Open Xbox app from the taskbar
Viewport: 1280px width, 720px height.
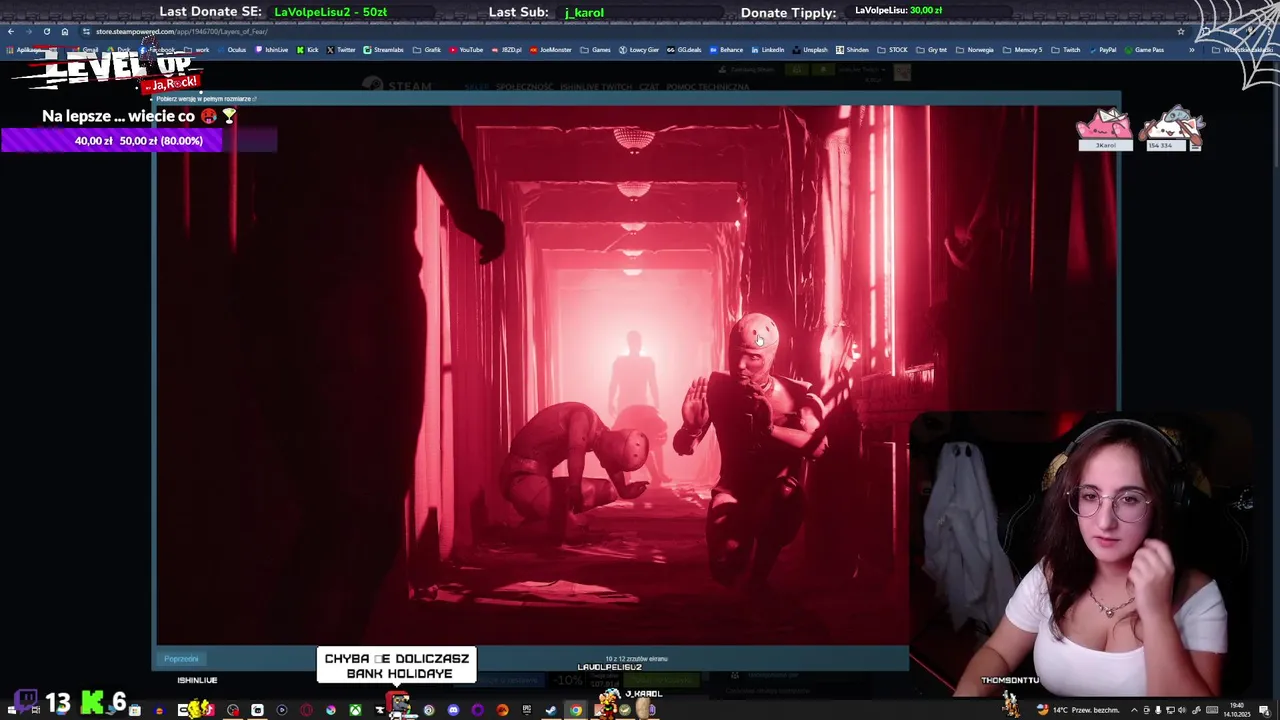[355, 710]
